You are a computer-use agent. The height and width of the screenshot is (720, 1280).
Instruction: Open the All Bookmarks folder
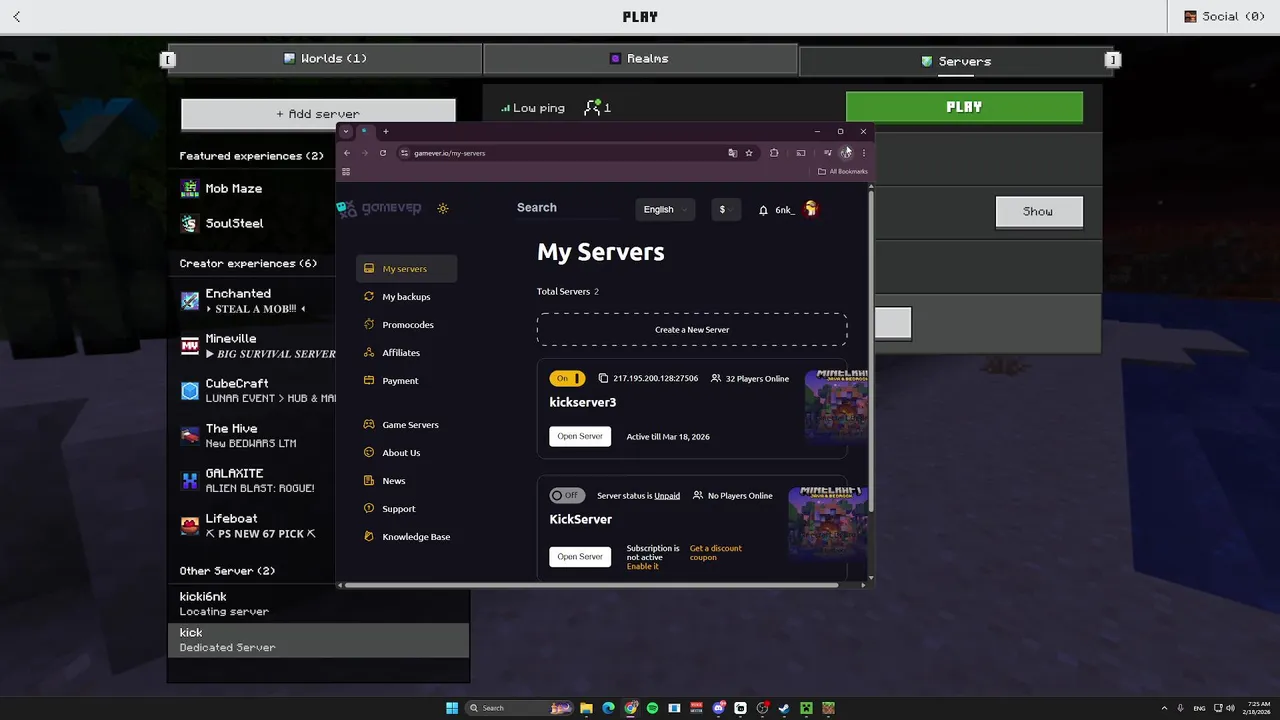coord(843,172)
